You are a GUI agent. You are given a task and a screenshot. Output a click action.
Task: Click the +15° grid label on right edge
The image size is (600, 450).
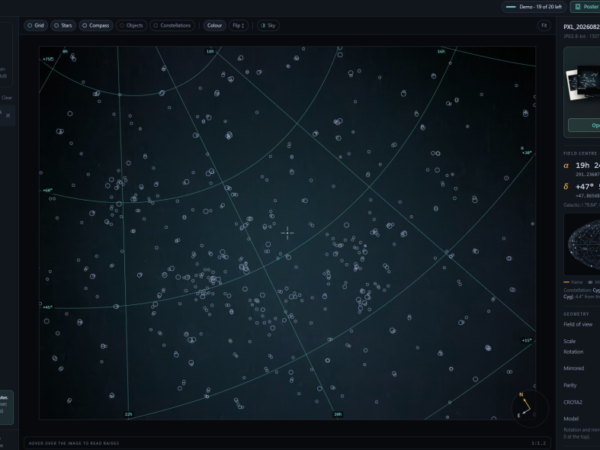pos(527,340)
